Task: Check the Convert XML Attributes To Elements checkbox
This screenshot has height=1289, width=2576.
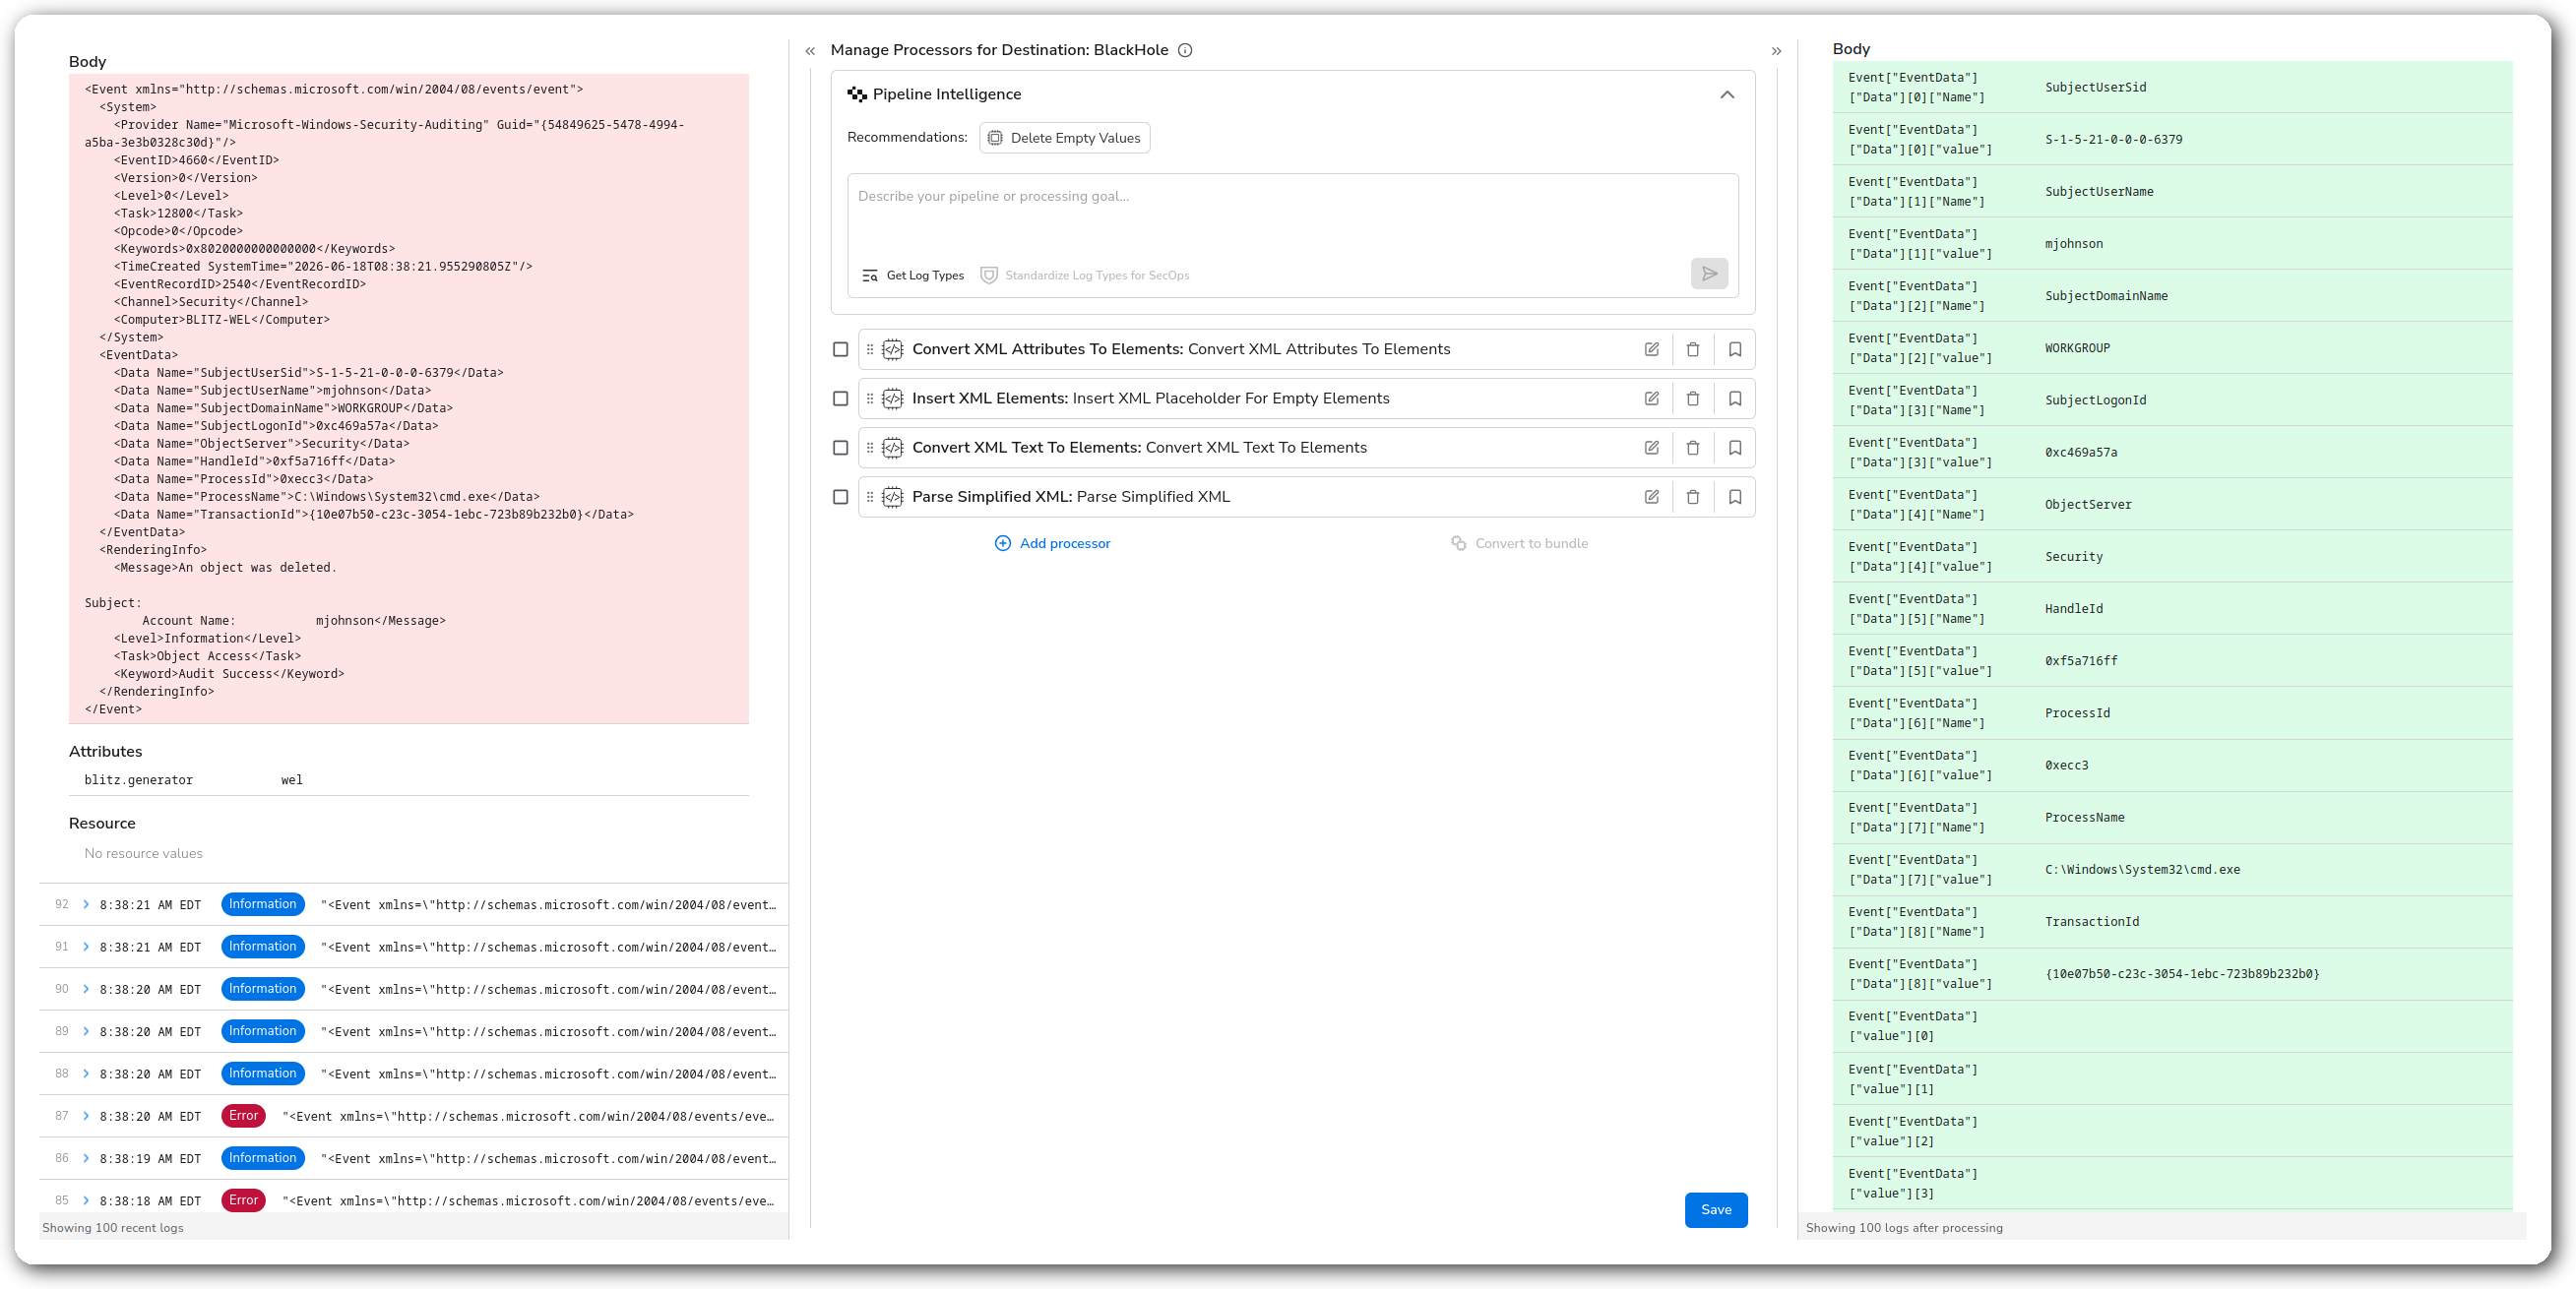Action: pos(840,349)
